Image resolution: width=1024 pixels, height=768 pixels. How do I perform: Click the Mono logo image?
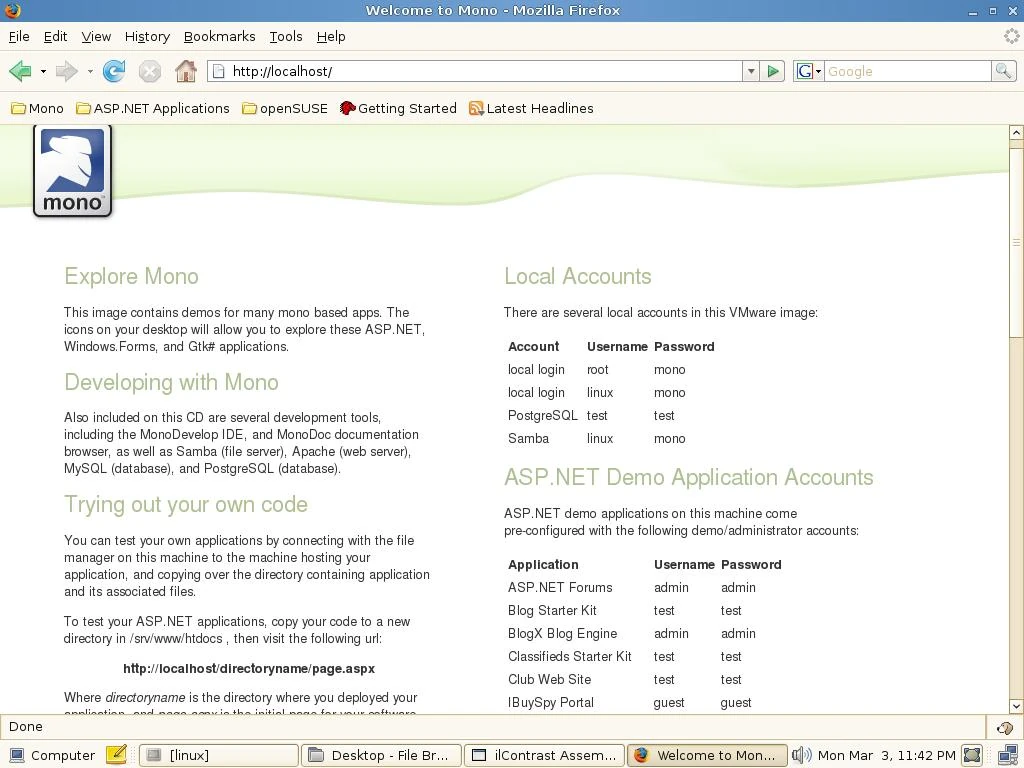(x=72, y=171)
